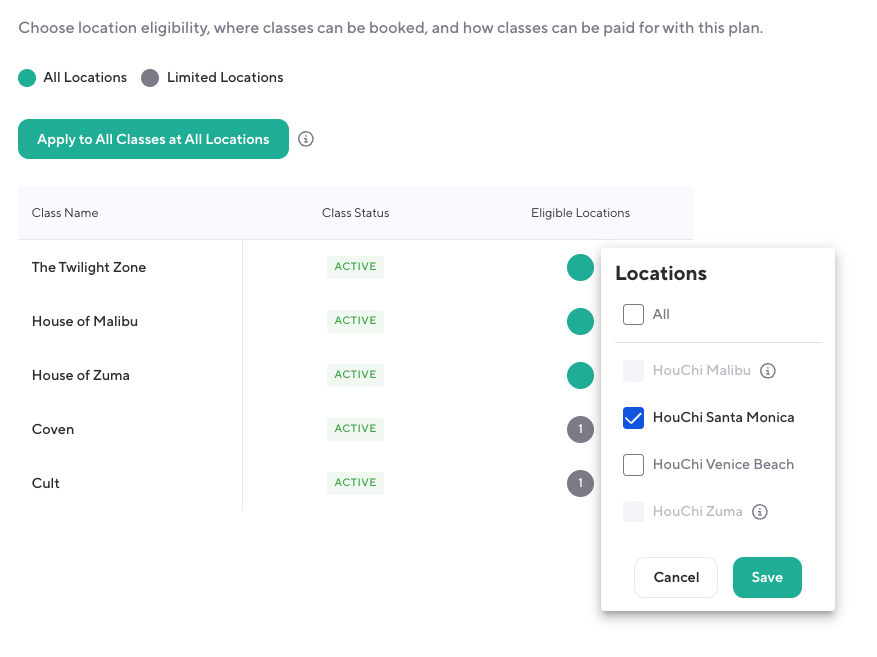This screenshot has width=877, height=657.
Task: Click green location dot for The Twilight Zone
Action: point(580,268)
